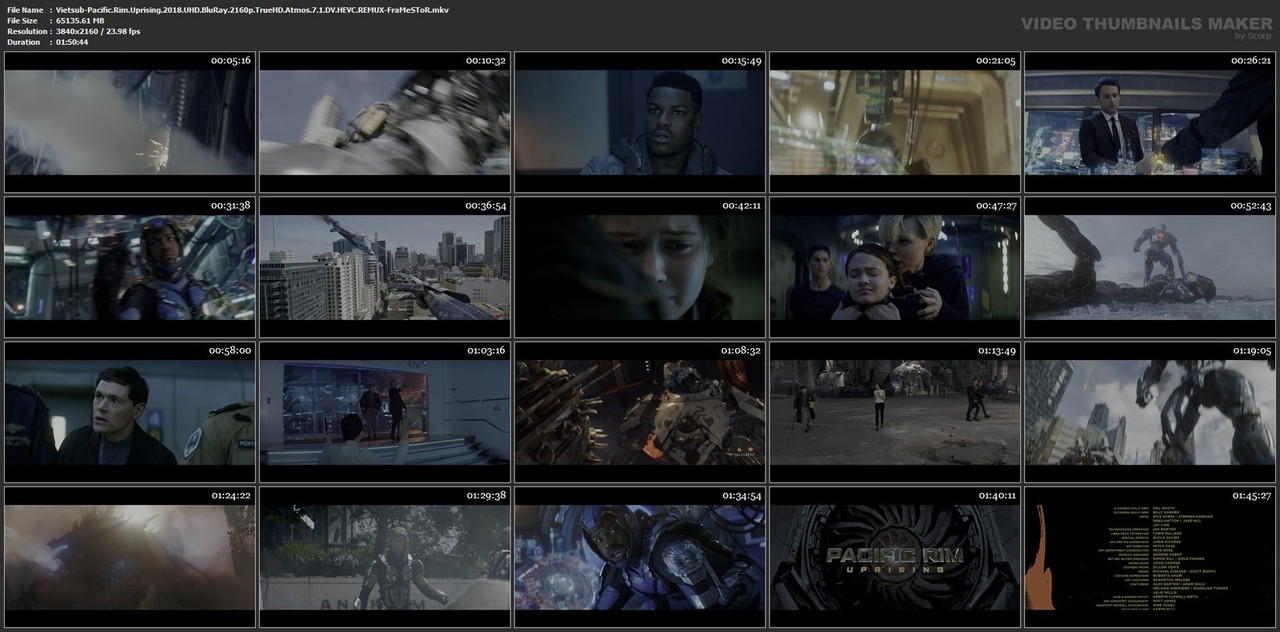Open the frame stamped 00:26:21

(x=1150, y=120)
